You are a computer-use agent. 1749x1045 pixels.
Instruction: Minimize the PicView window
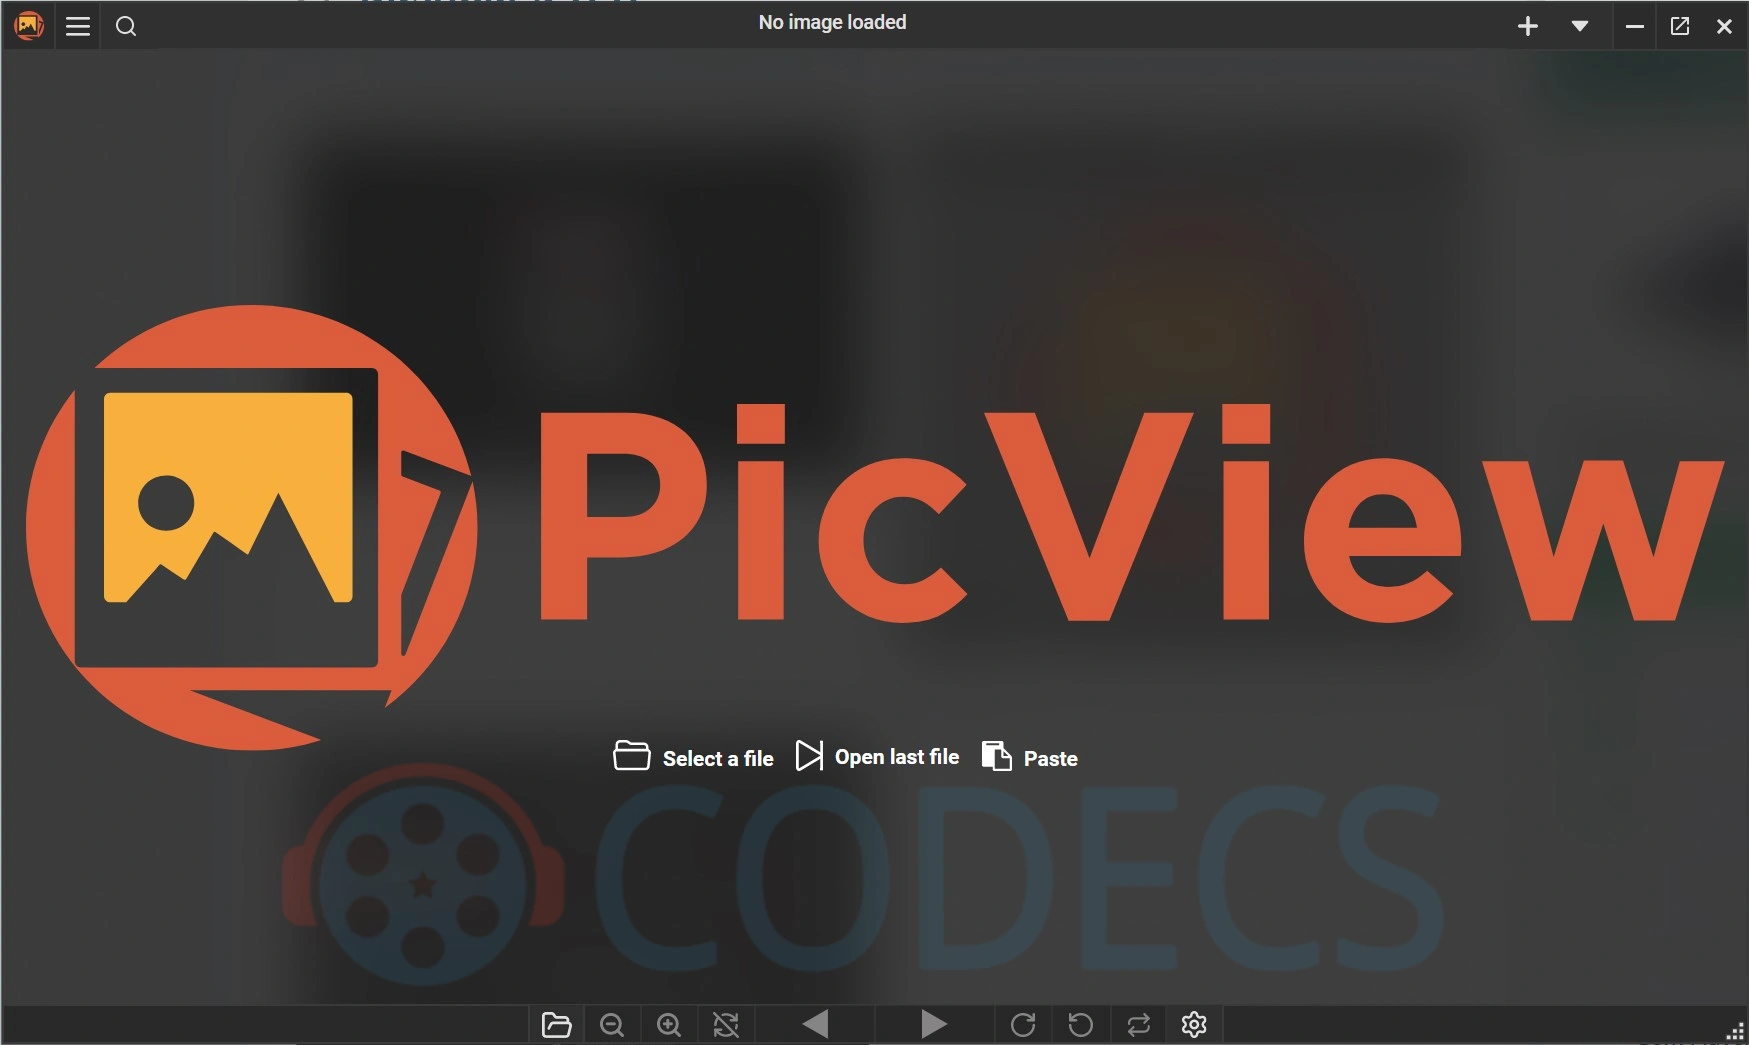click(1635, 27)
